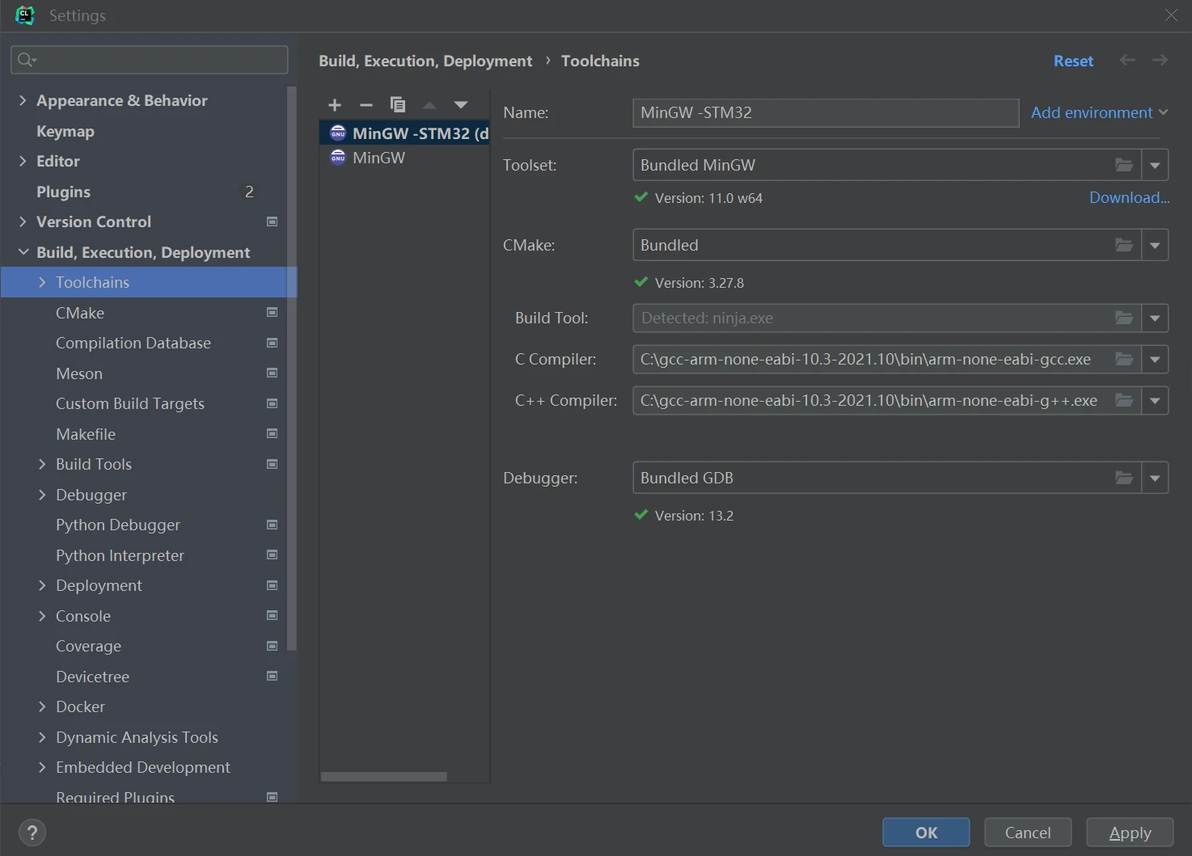Click the Name input field
Image resolution: width=1192 pixels, height=856 pixels.
pos(825,112)
